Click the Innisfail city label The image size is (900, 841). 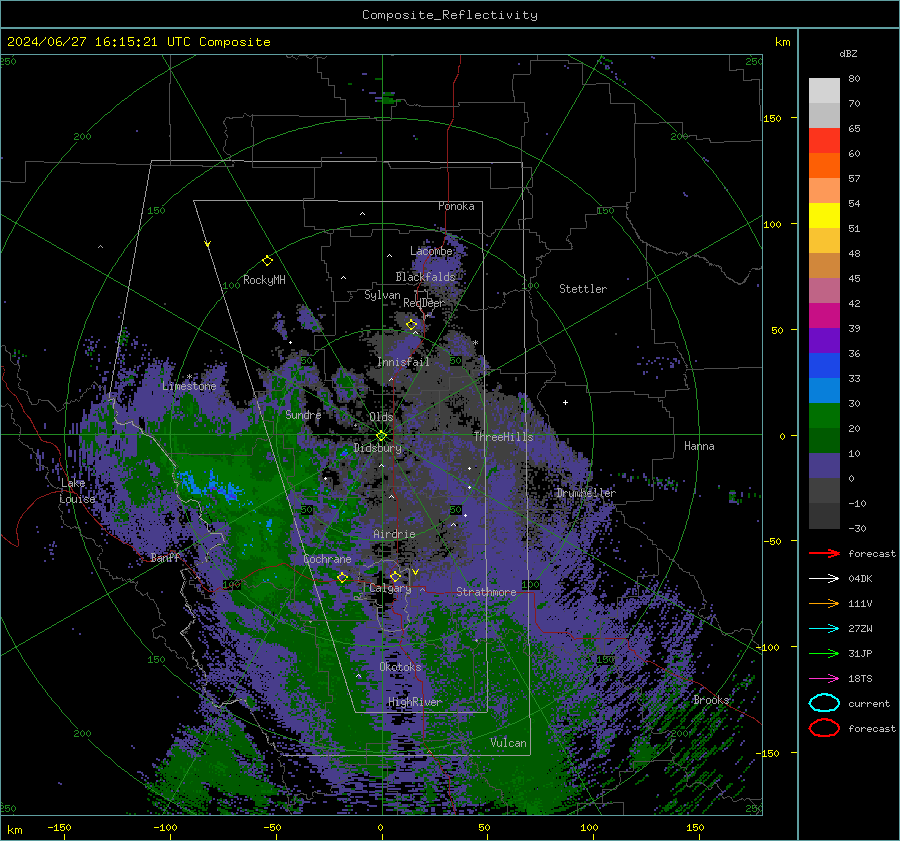(403, 362)
